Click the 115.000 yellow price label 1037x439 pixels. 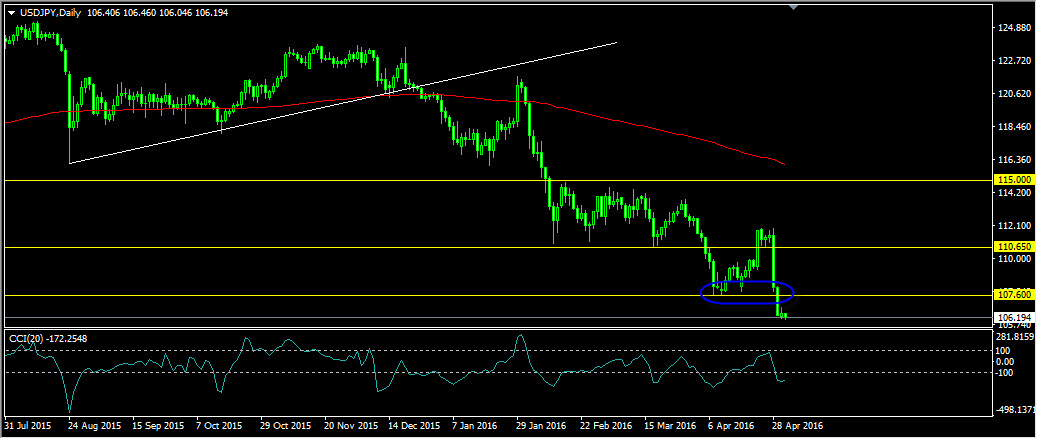(x=1015, y=180)
